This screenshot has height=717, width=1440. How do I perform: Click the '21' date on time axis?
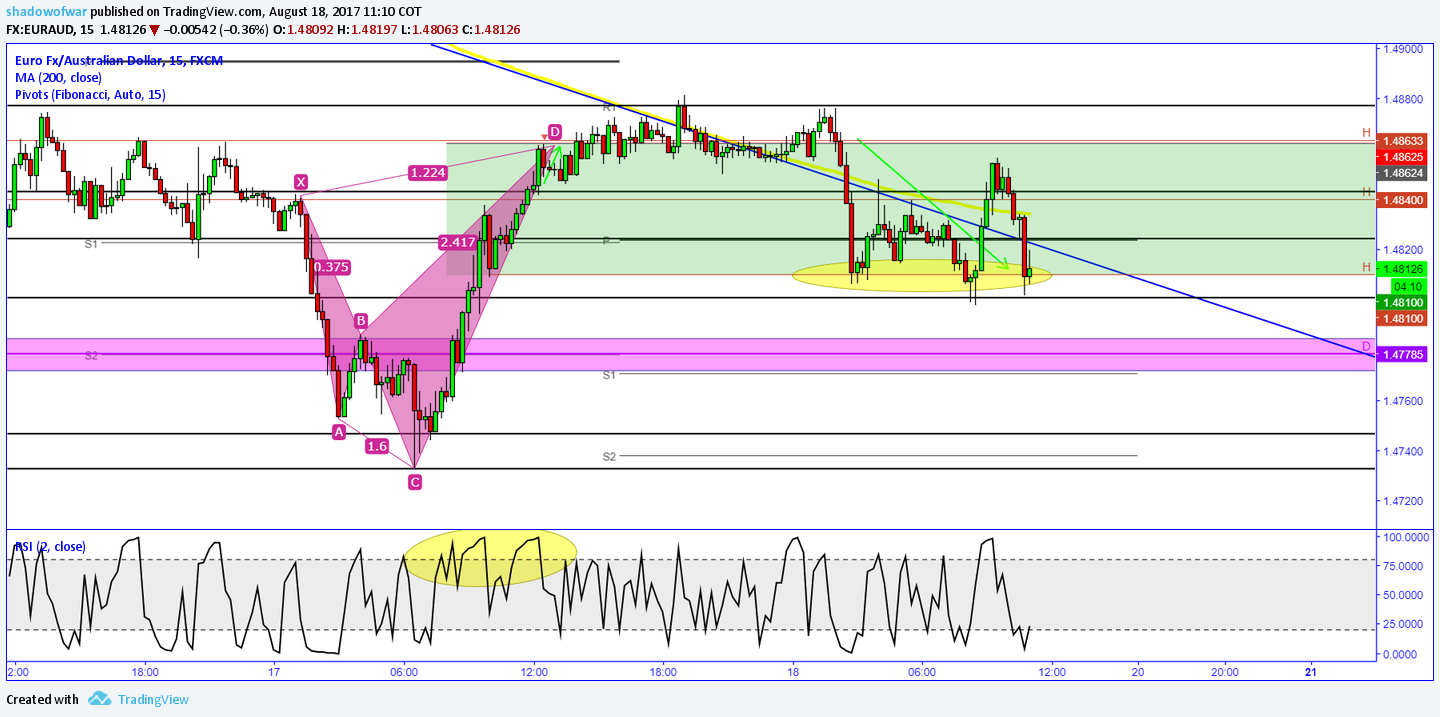[1311, 672]
